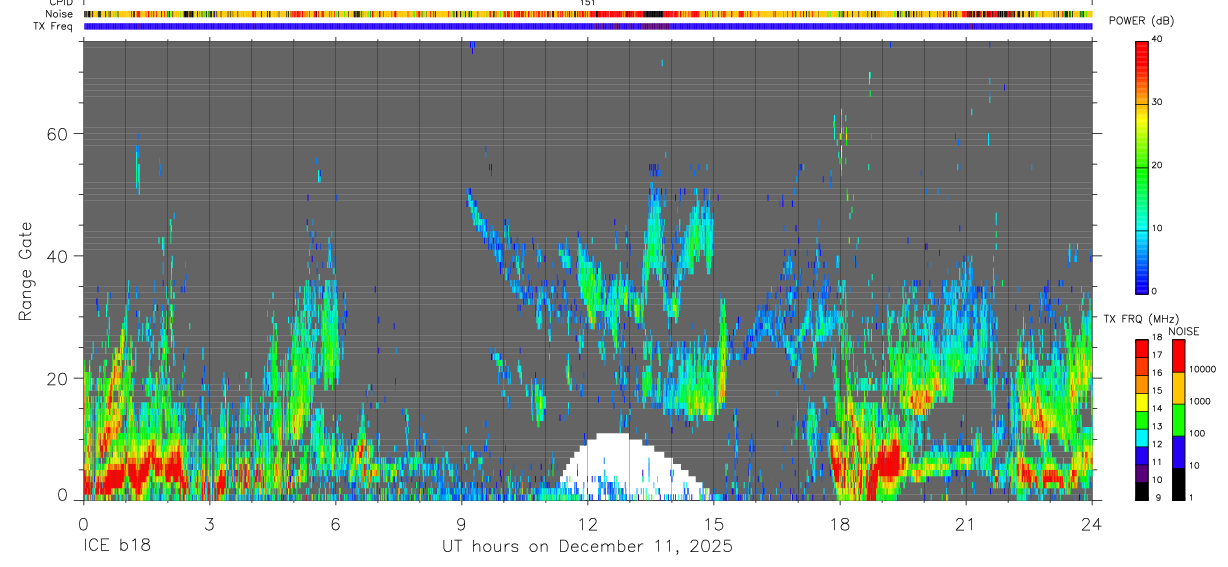Click the 60 range gate tick label

pyautogui.click(x=65, y=134)
